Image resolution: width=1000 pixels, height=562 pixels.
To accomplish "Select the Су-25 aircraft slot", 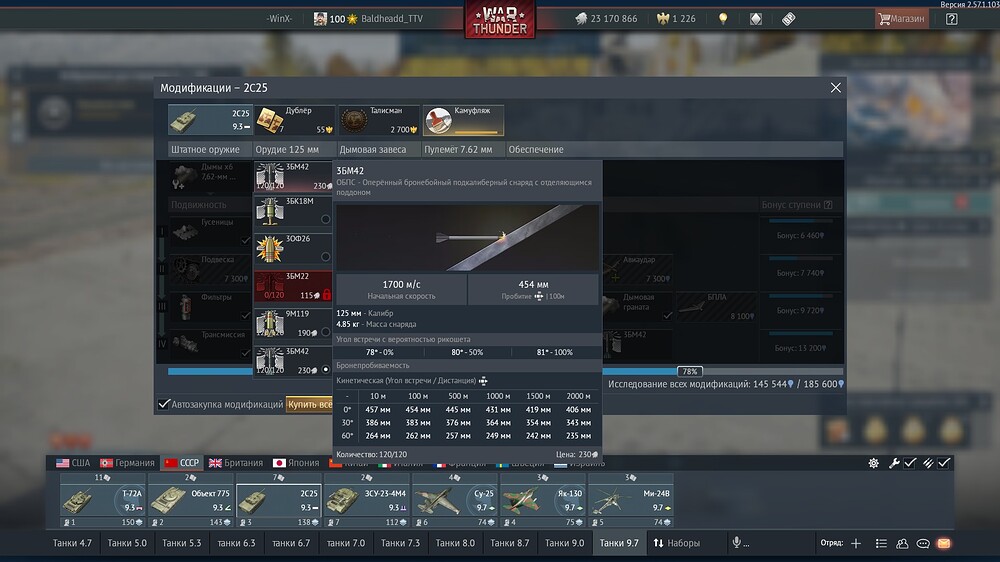I will coord(455,500).
